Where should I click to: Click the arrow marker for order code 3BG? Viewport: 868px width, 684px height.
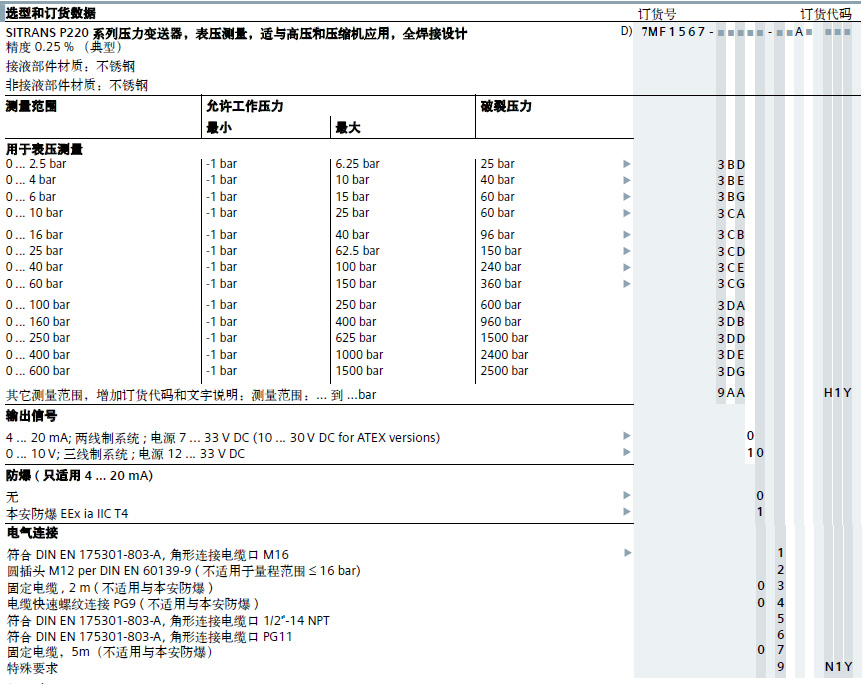pyautogui.click(x=627, y=196)
